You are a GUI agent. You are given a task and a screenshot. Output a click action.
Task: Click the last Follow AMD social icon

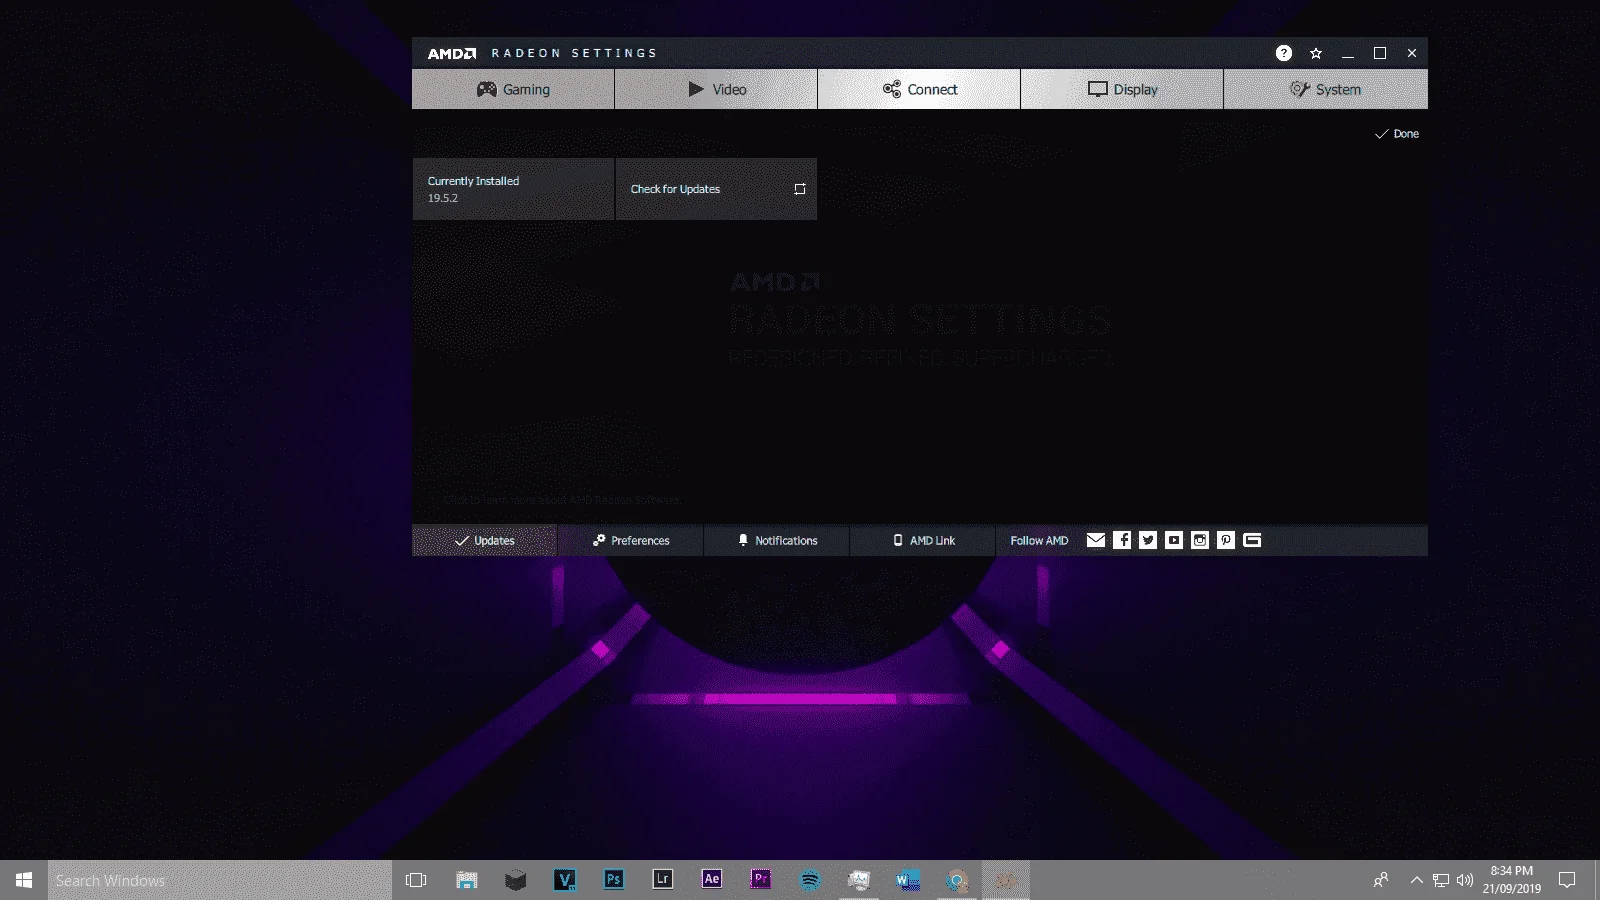coord(1252,540)
